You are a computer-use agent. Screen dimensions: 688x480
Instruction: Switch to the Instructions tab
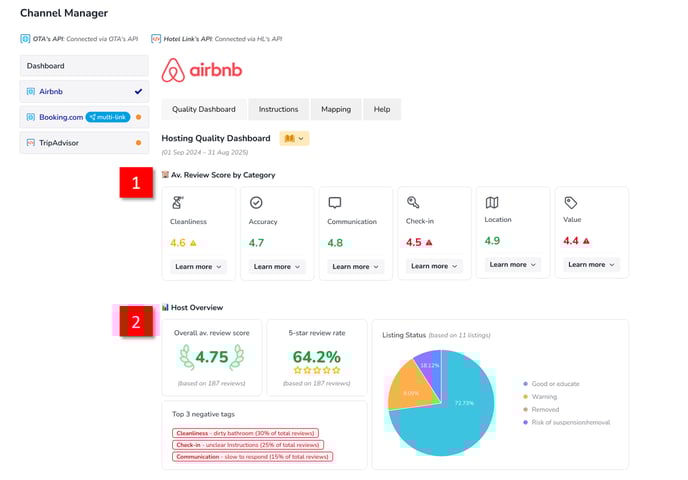pos(278,109)
